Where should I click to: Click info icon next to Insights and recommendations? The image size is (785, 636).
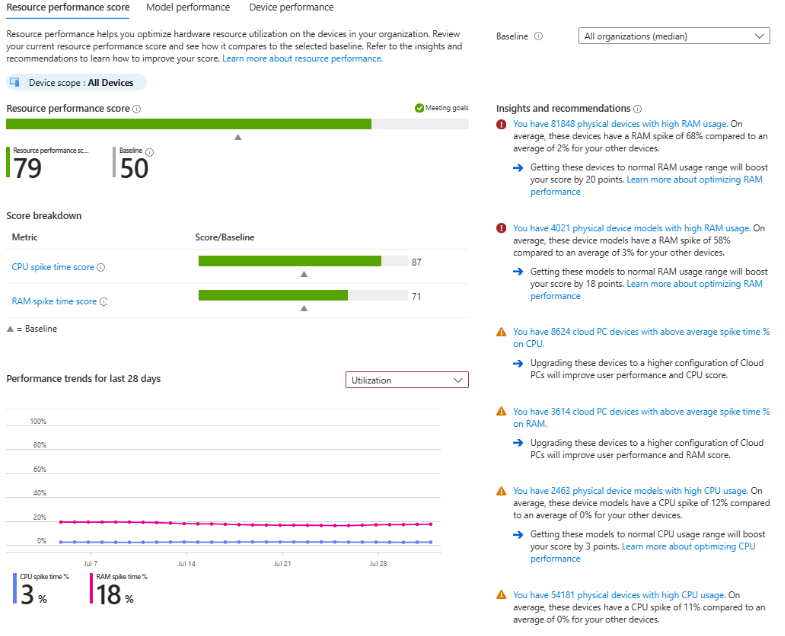[637, 108]
